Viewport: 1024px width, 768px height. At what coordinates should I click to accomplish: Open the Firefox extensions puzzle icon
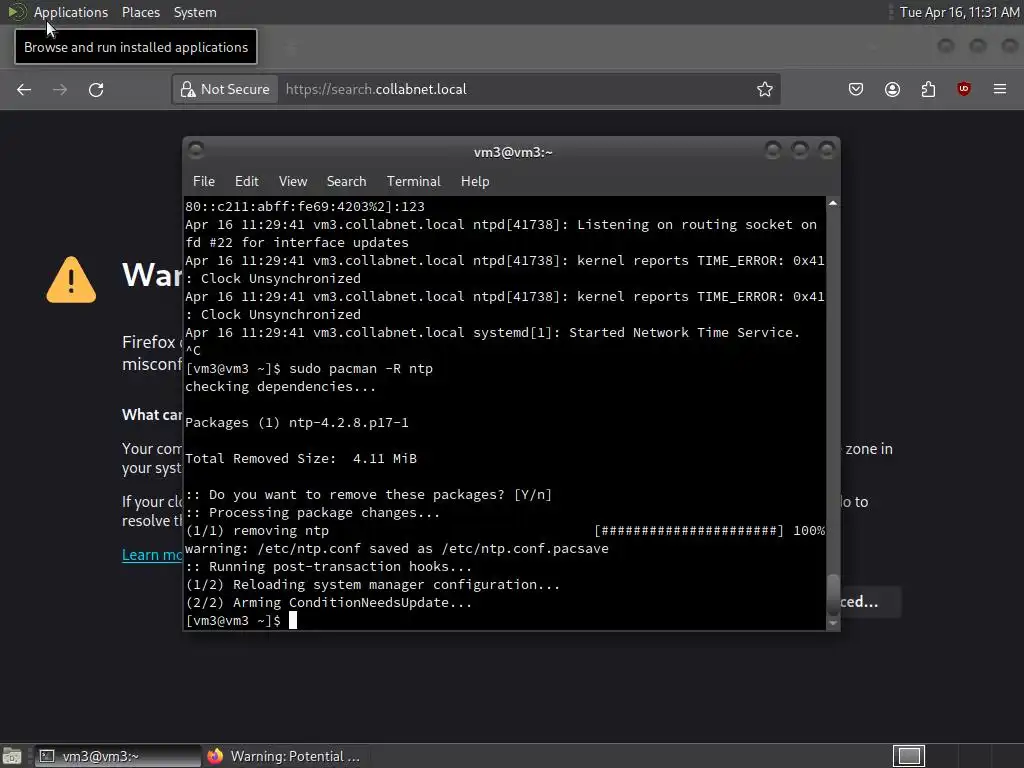tap(928, 89)
